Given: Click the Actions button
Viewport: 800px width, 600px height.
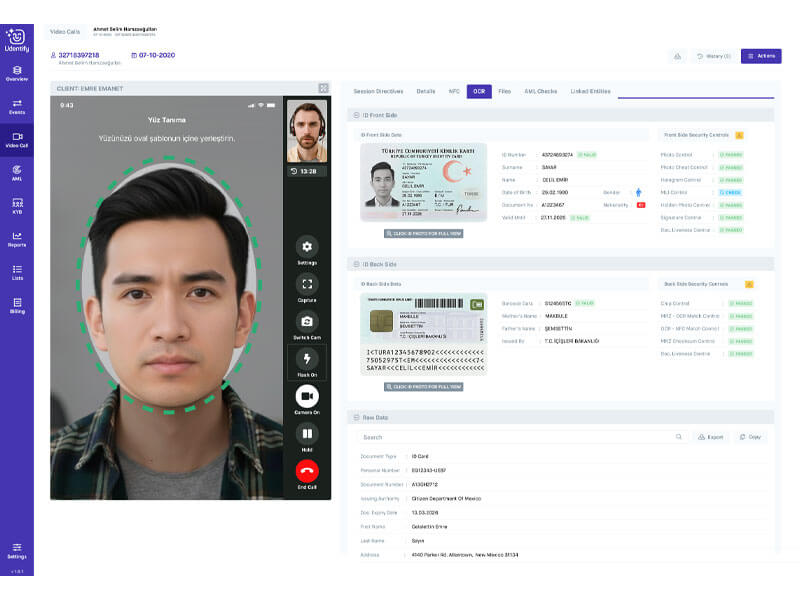Looking at the screenshot, I should (761, 56).
